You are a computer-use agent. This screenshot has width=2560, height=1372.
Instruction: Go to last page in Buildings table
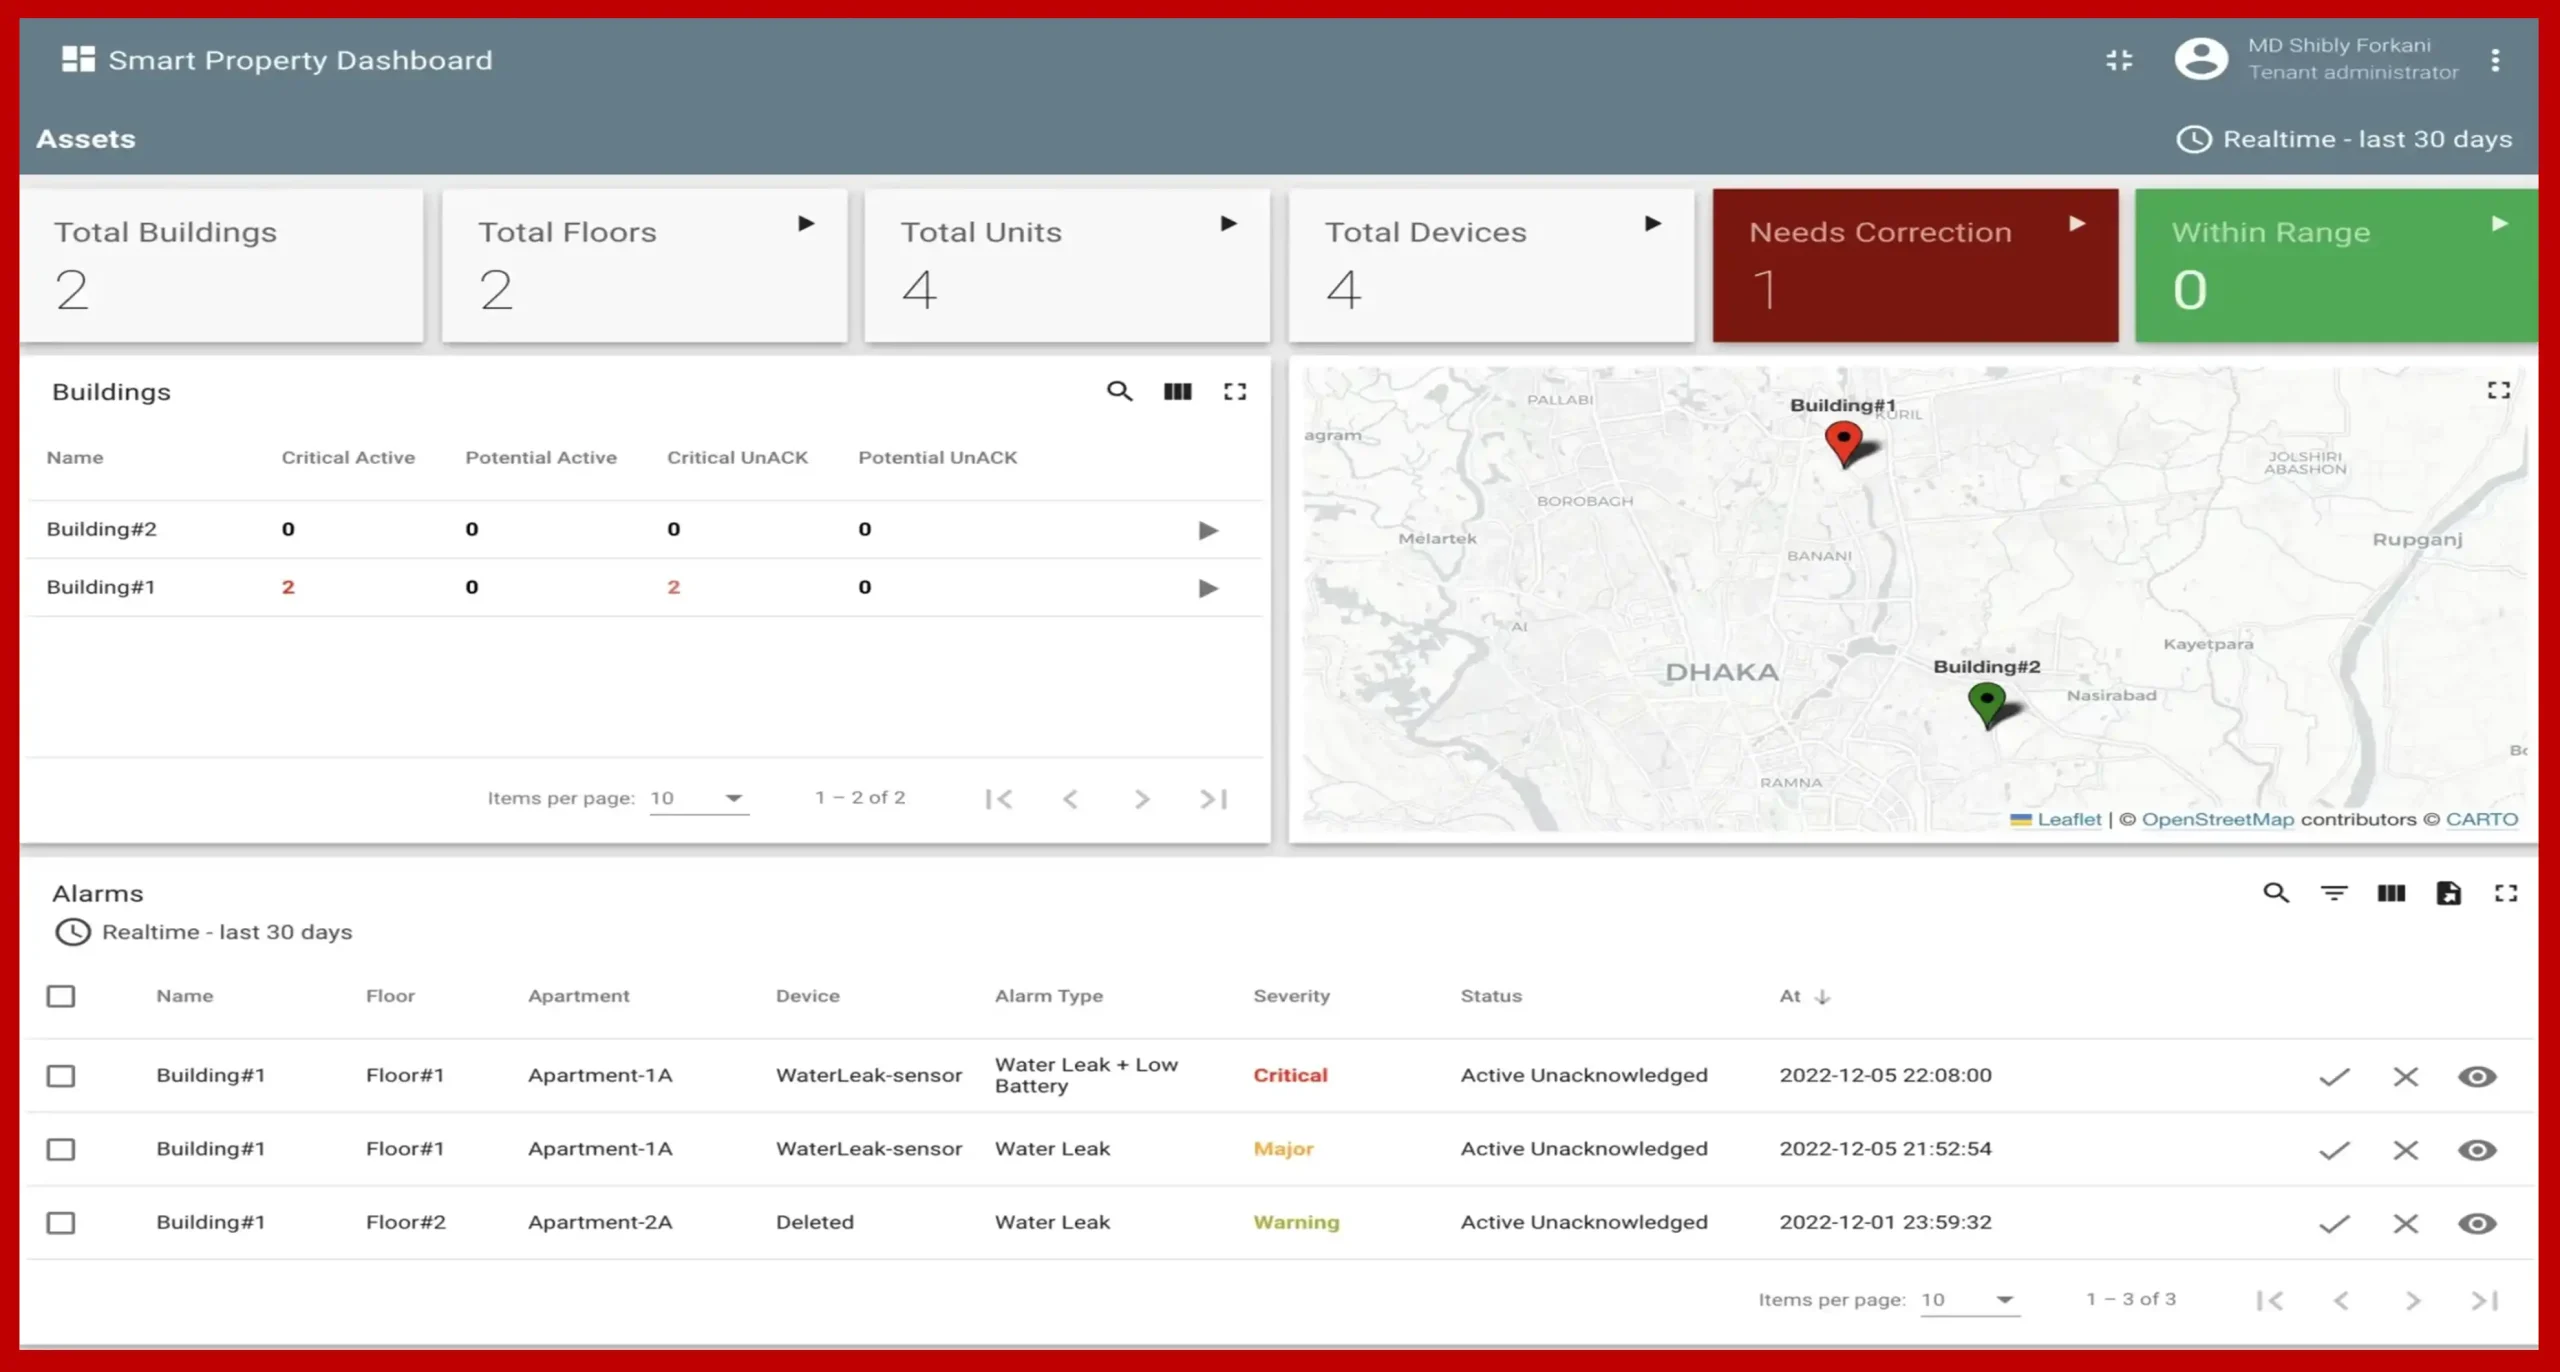[x=1213, y=799]
